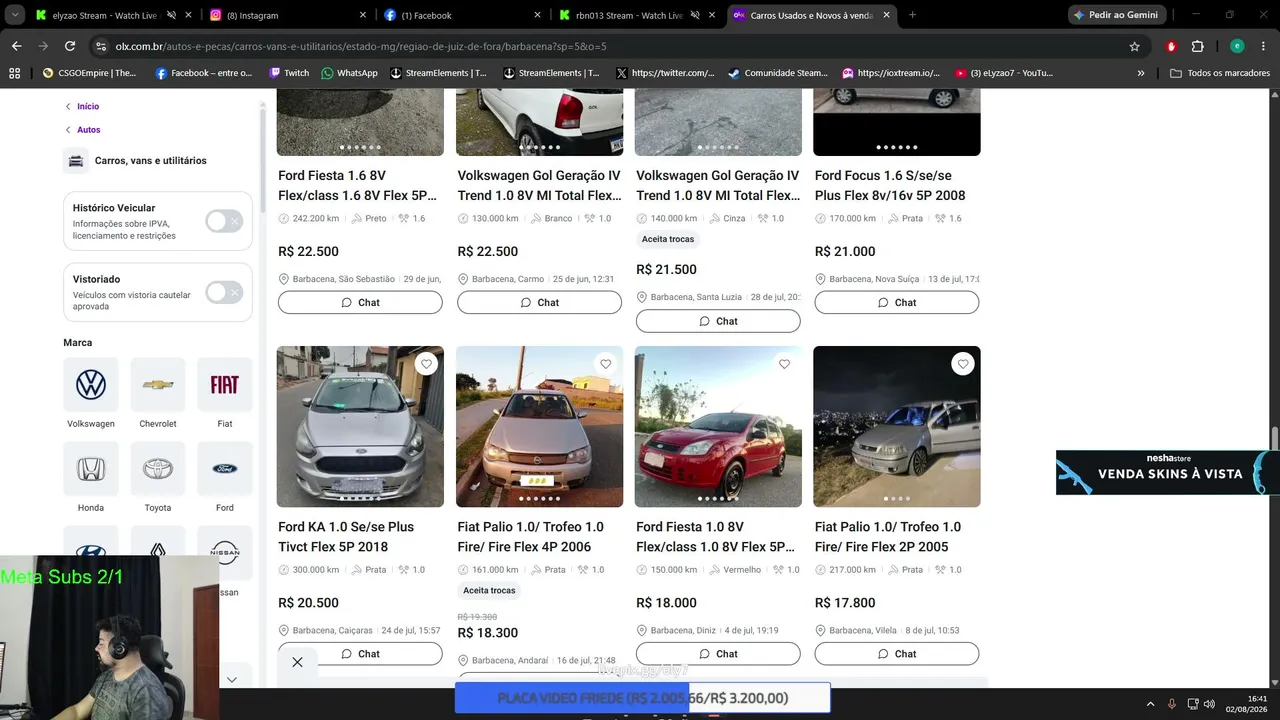Switch to the rbn013 Stream tab
This screenshot has width=1280, height=720.
[x=637, y=15]
